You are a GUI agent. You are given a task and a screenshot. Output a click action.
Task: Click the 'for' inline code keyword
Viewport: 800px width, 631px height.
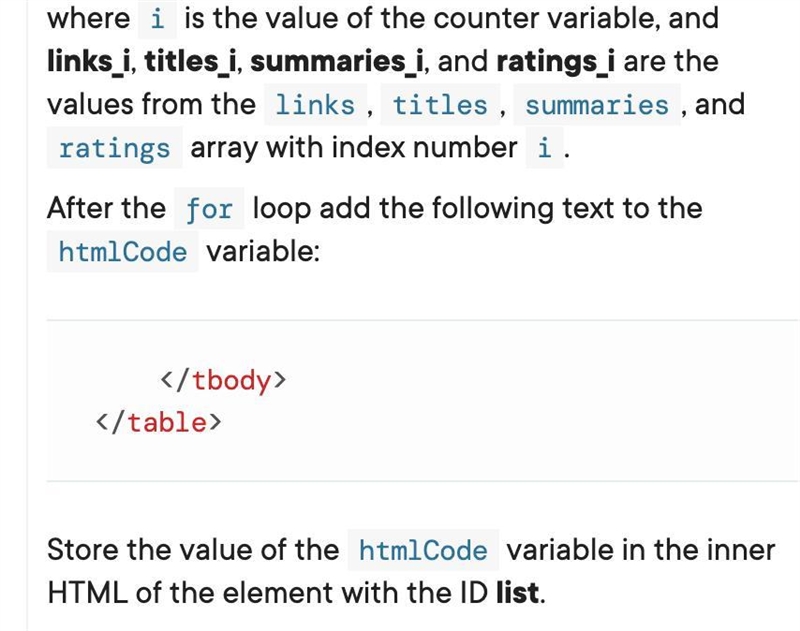pyautogui.click(x=209, y=209)
